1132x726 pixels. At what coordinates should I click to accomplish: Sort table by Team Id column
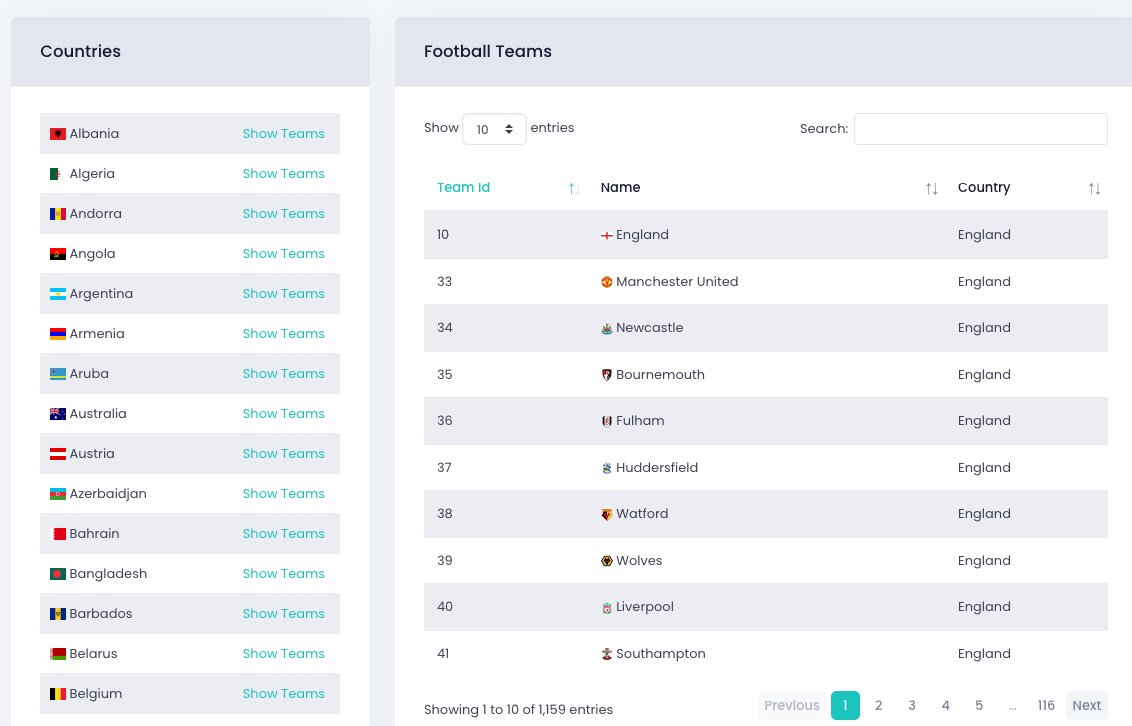(464, 188)
